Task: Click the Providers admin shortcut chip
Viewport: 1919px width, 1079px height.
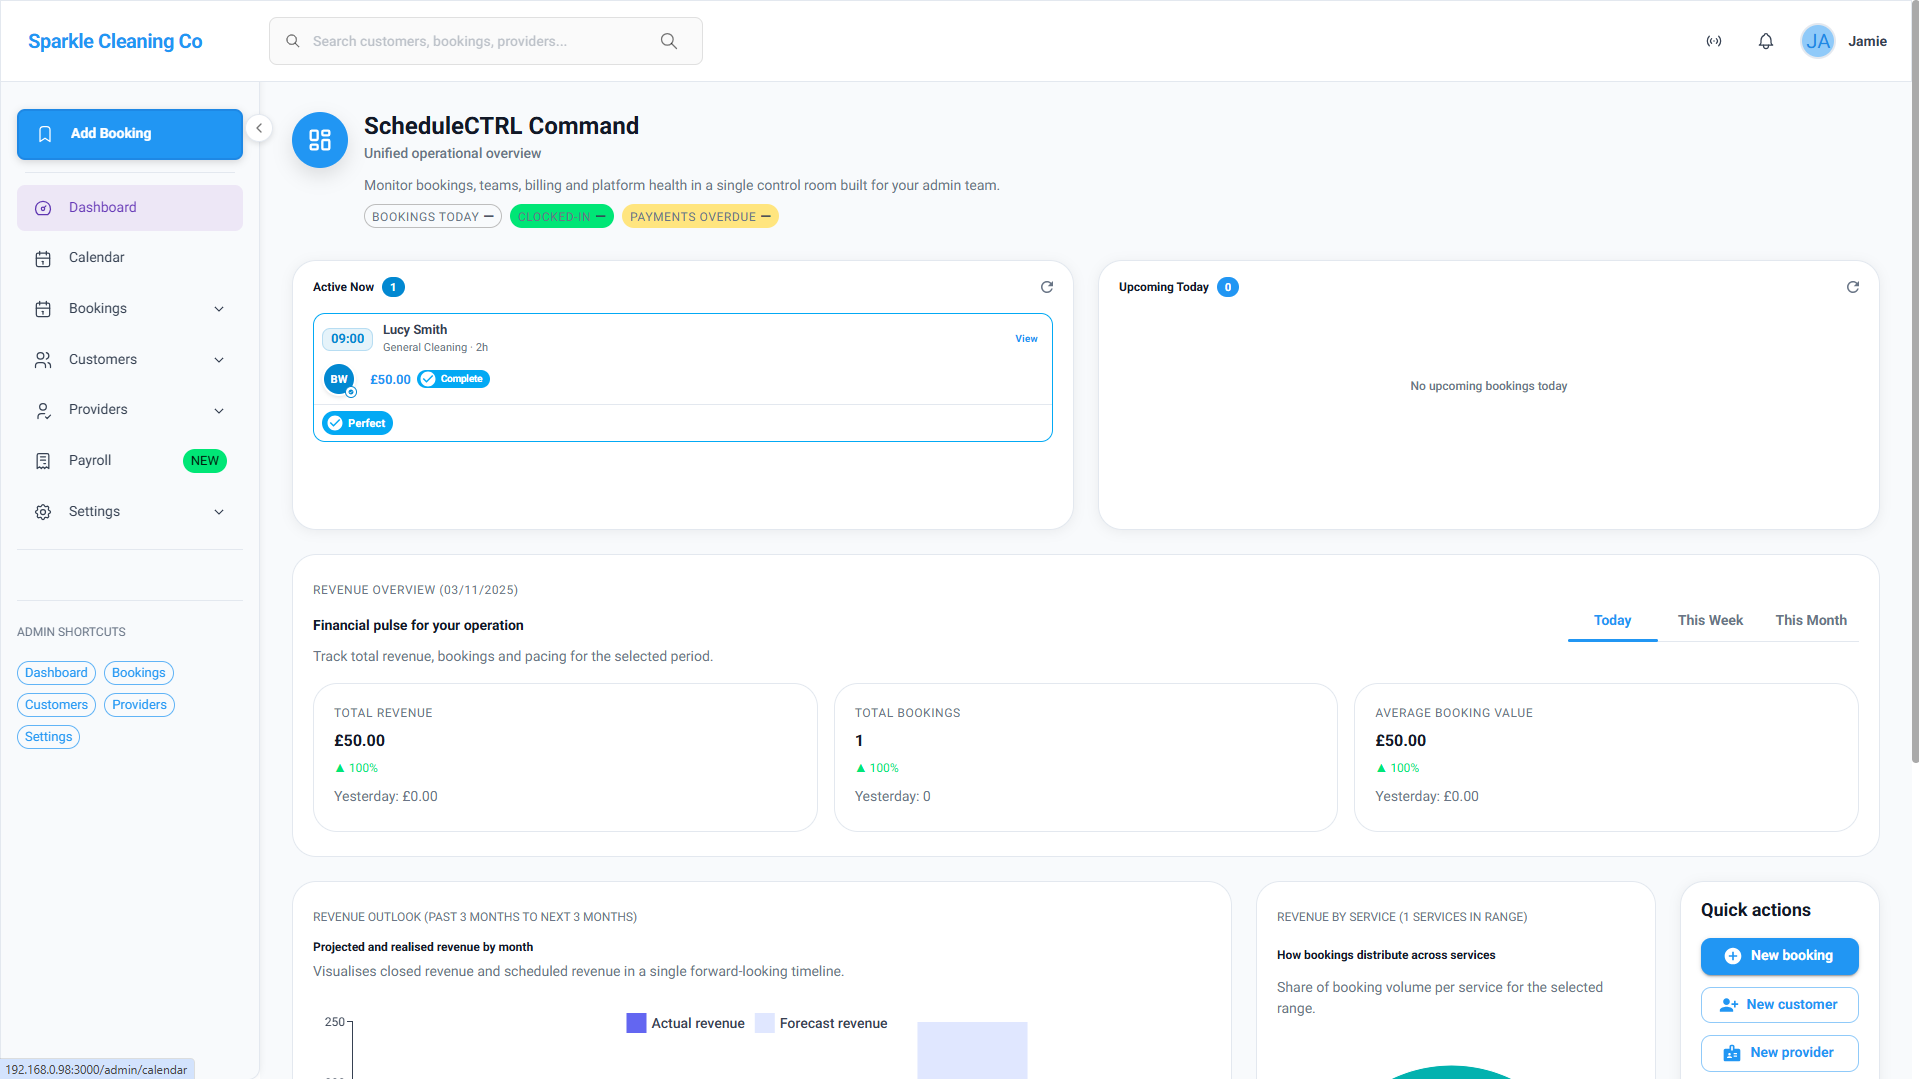Action: click(140, 705)
